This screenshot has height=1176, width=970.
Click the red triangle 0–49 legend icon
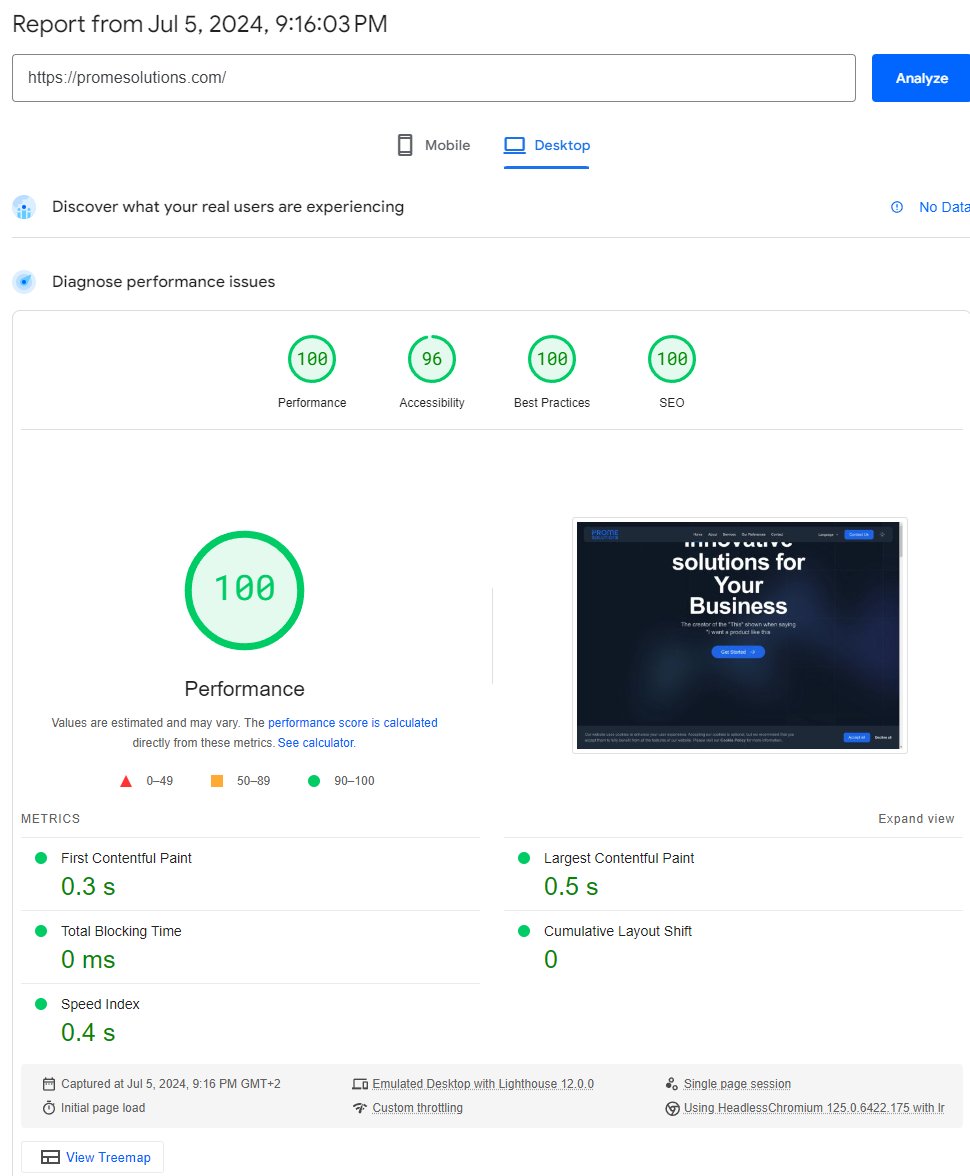[126, 782]
